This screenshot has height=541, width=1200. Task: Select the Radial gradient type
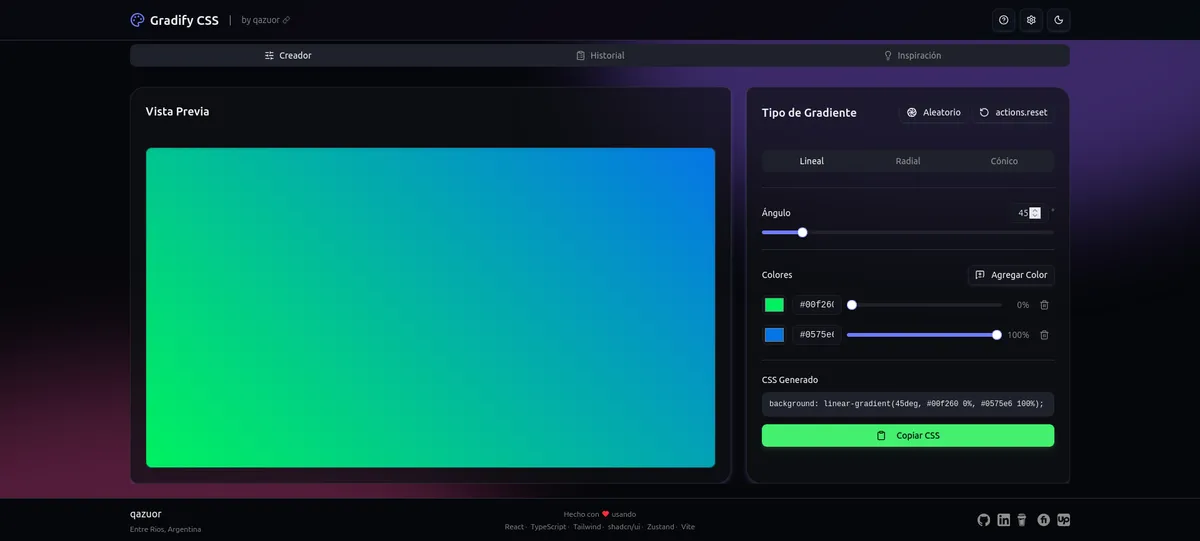click(908, 161)
